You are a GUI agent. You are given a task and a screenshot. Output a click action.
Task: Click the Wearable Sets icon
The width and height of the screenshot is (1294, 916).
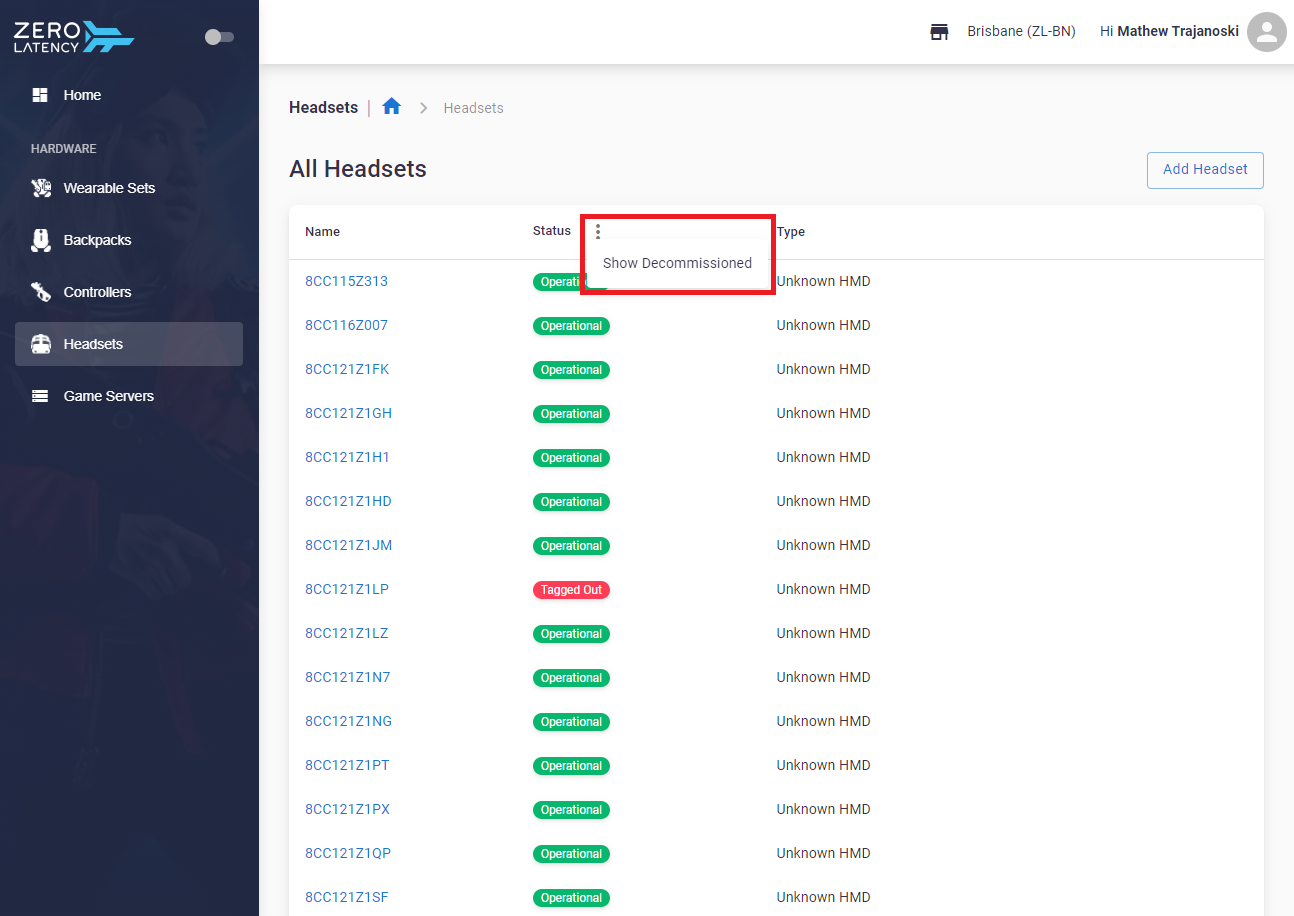point(40,188)
